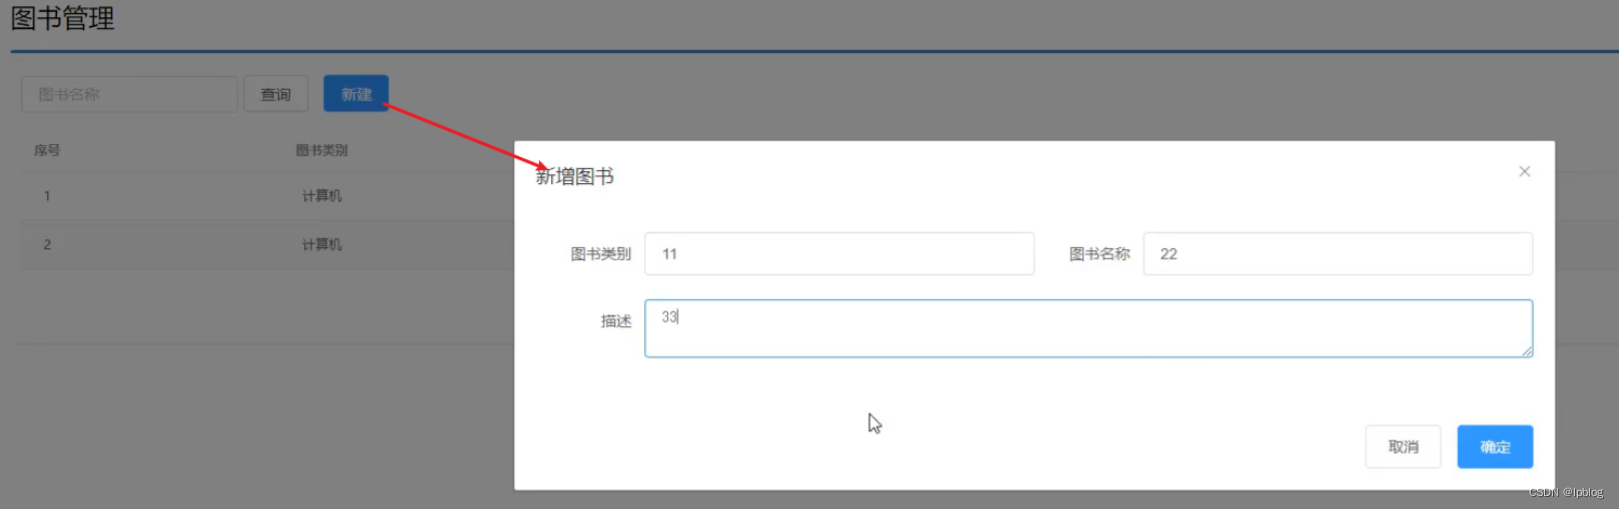
Task: Click 计算机 cell in row 2
Action: 322,245
